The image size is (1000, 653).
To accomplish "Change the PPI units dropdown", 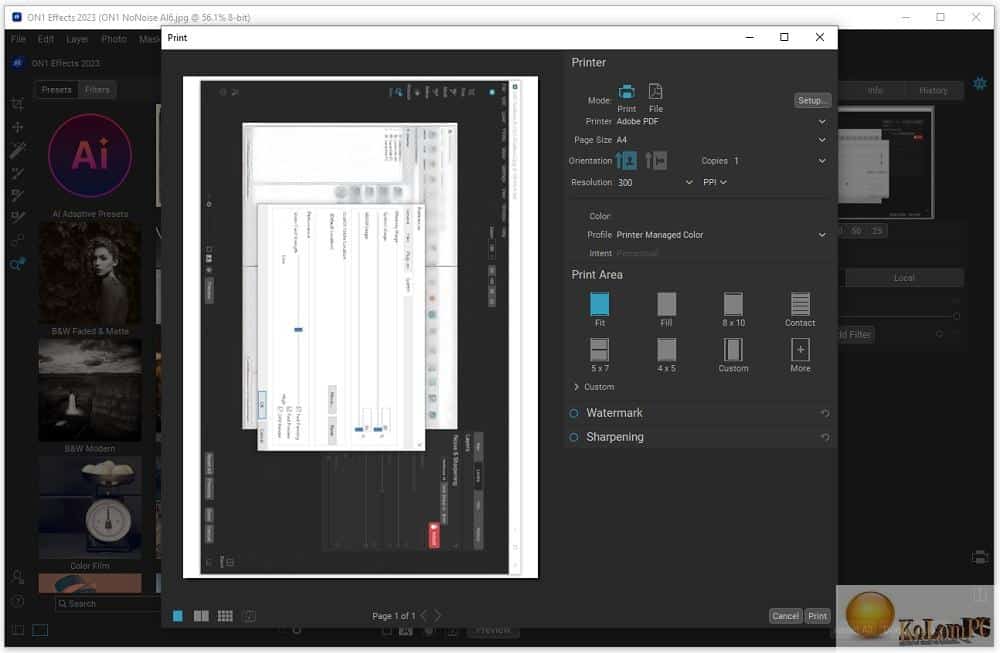I will [x=715, y=182].
